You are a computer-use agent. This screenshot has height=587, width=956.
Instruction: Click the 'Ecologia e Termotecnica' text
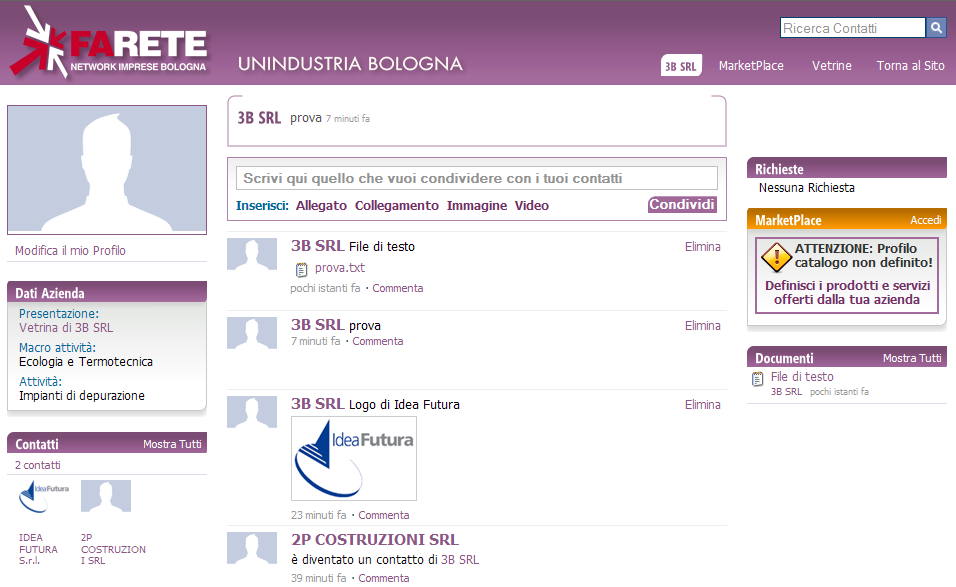(86, 362)
